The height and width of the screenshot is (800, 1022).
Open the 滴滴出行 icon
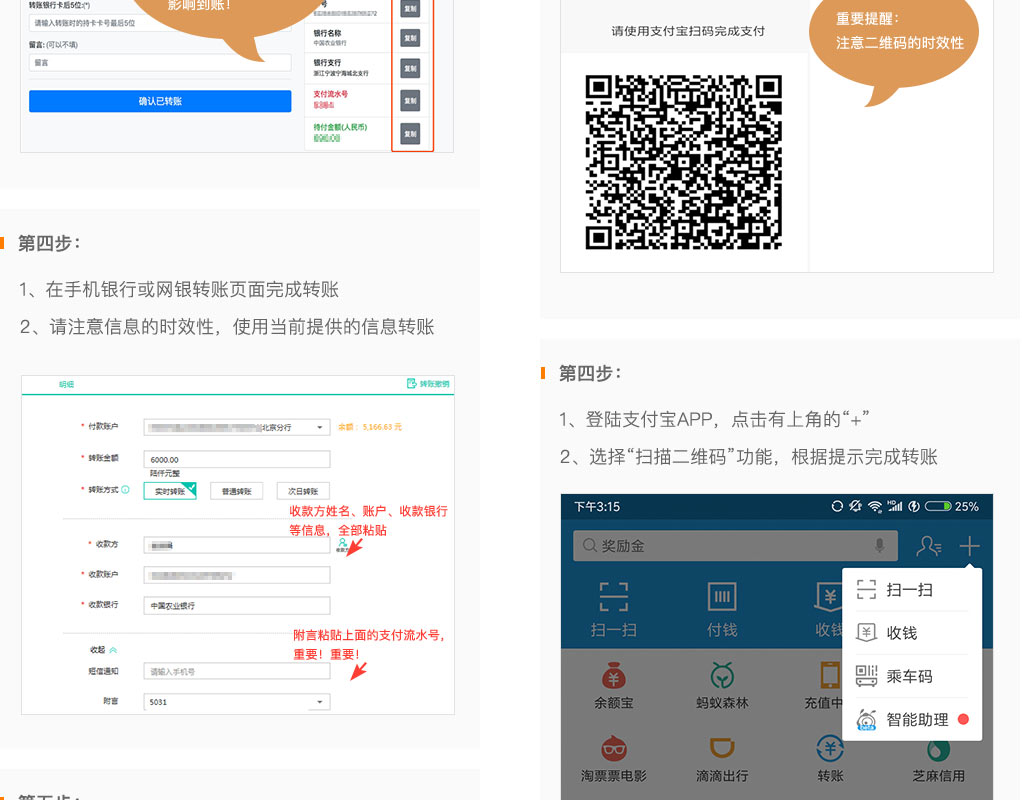722,748
